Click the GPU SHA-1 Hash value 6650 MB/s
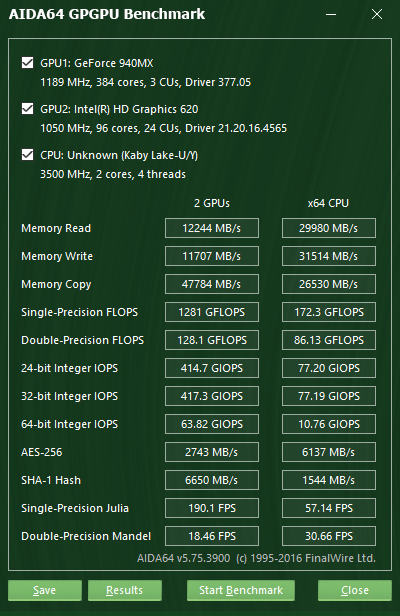The height and width of the screenshot is (616, 400). [x=212, y=480]
